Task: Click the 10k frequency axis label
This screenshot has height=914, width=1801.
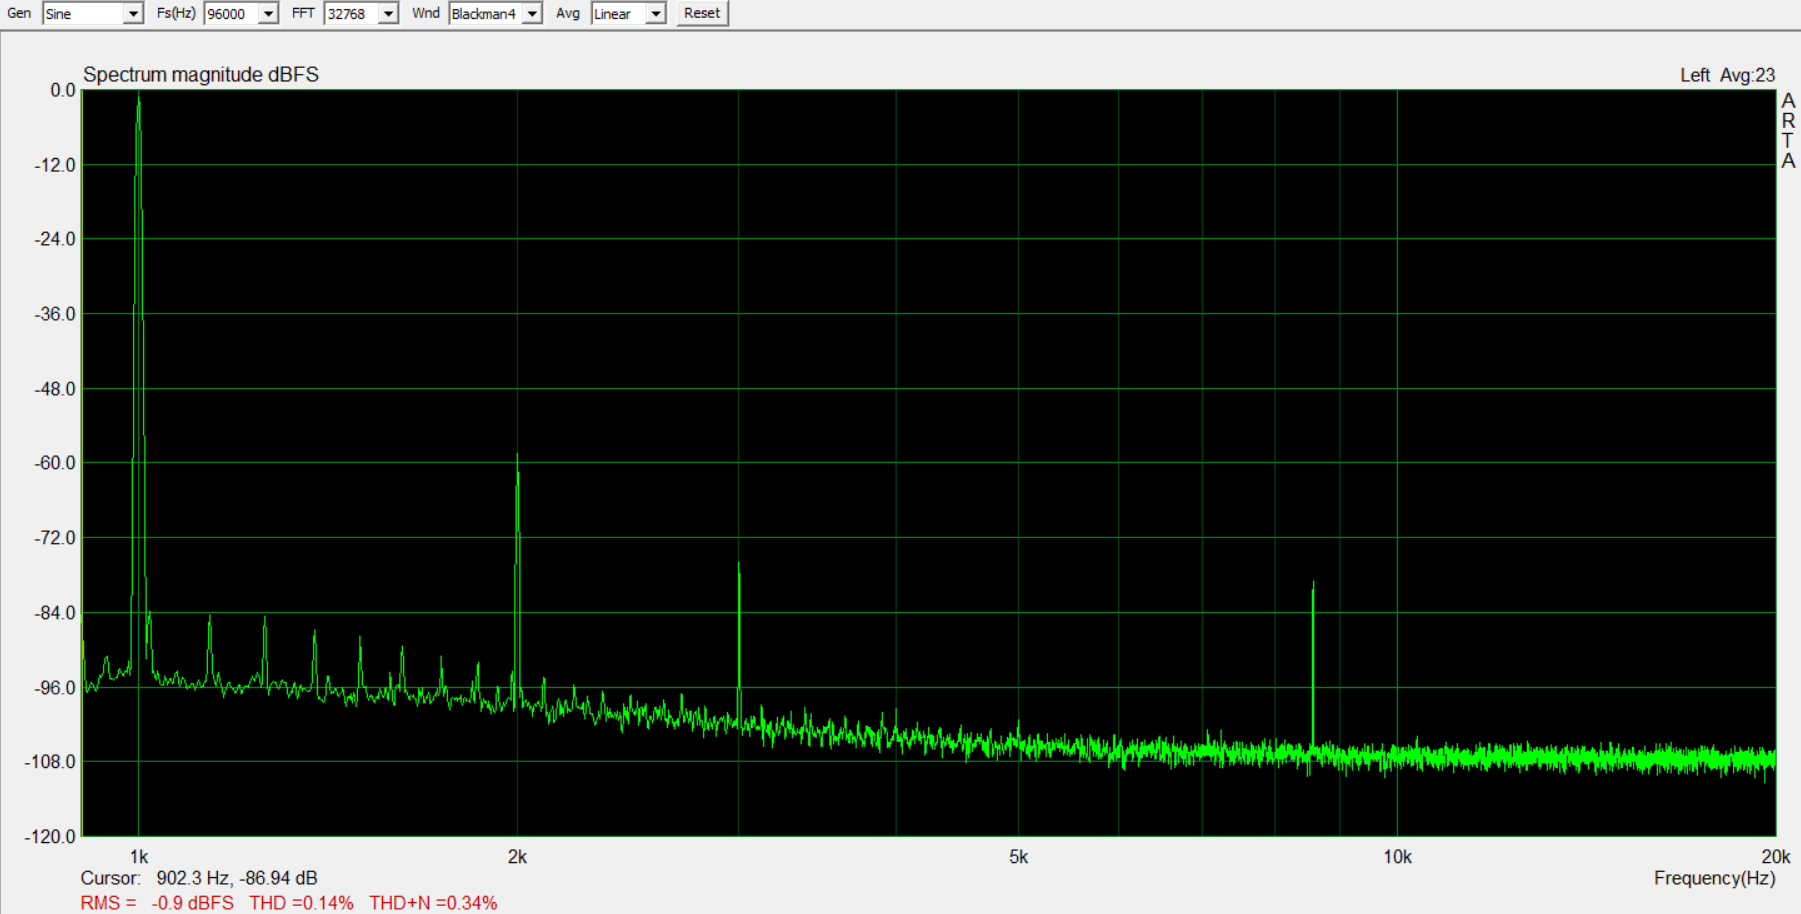Action: click(x=1397, y=857)
